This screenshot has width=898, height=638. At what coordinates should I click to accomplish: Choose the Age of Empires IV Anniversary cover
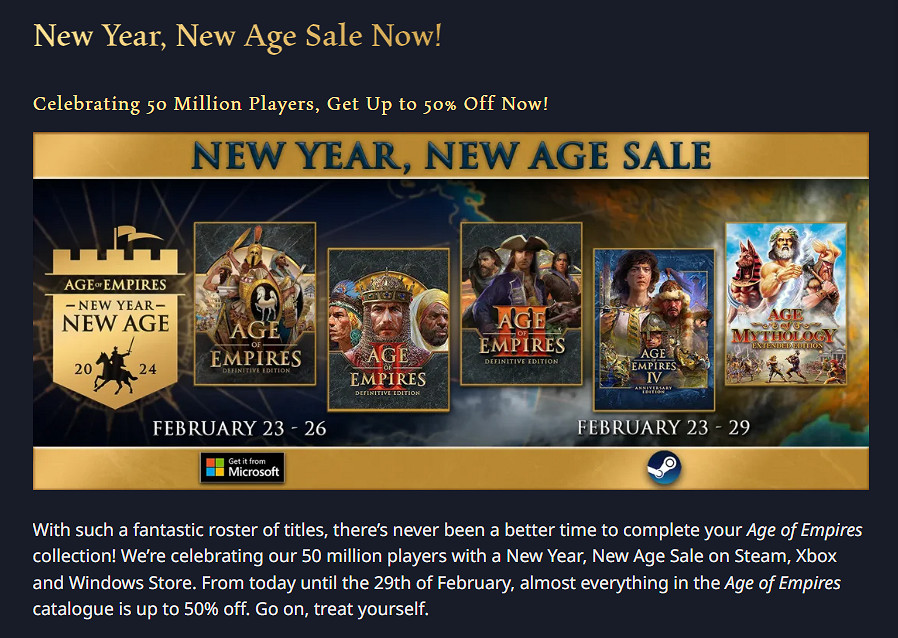click(x=654, y=330)
